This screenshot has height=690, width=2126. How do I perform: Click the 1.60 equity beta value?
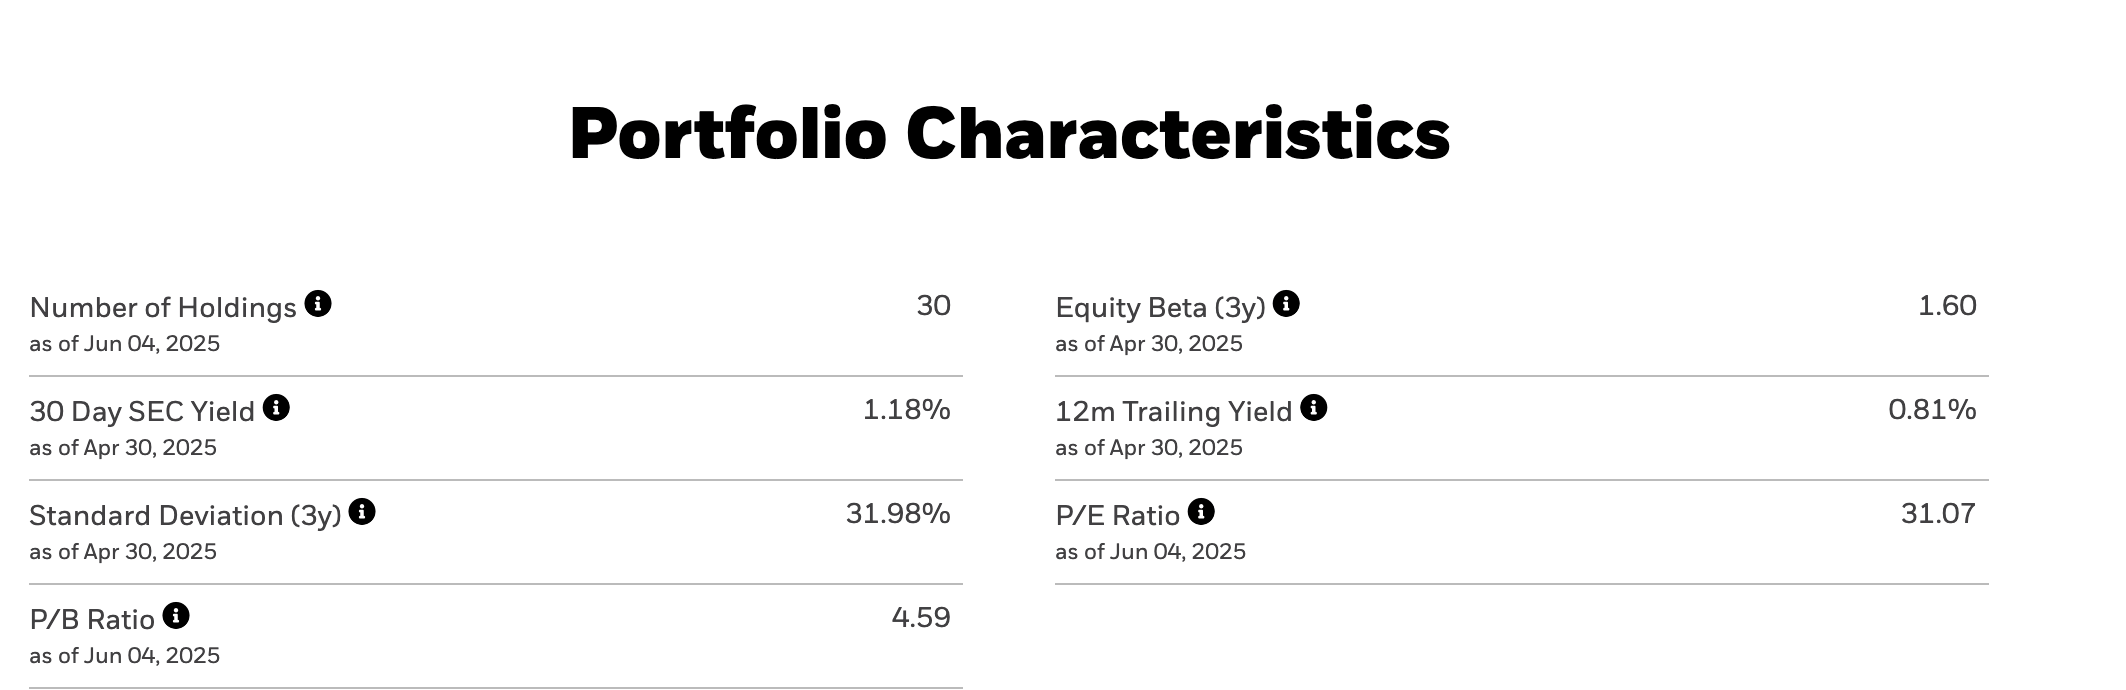1946,305
